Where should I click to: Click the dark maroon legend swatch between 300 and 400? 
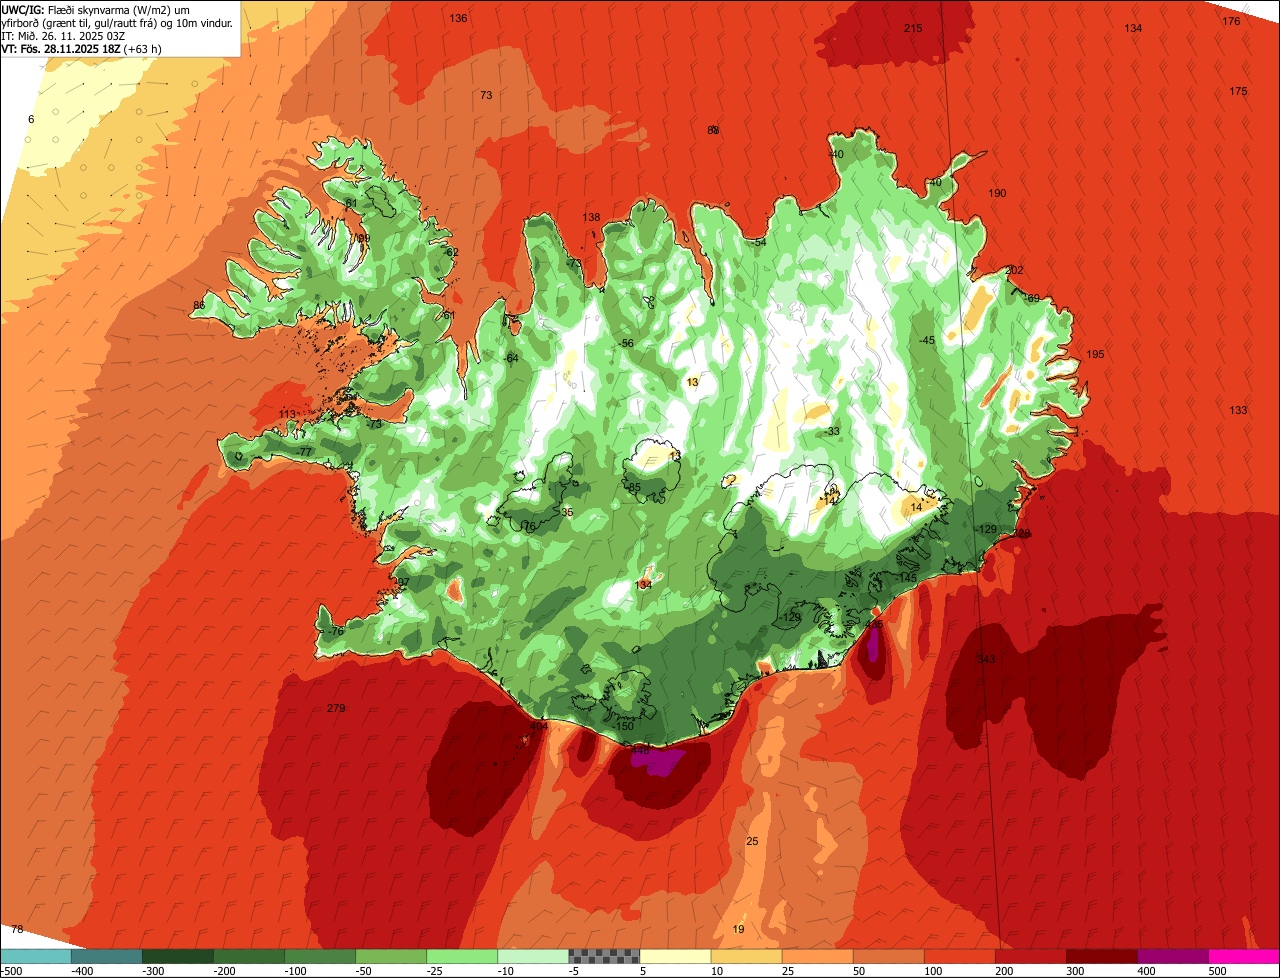pyautogui.click(x=1102, y=956)
